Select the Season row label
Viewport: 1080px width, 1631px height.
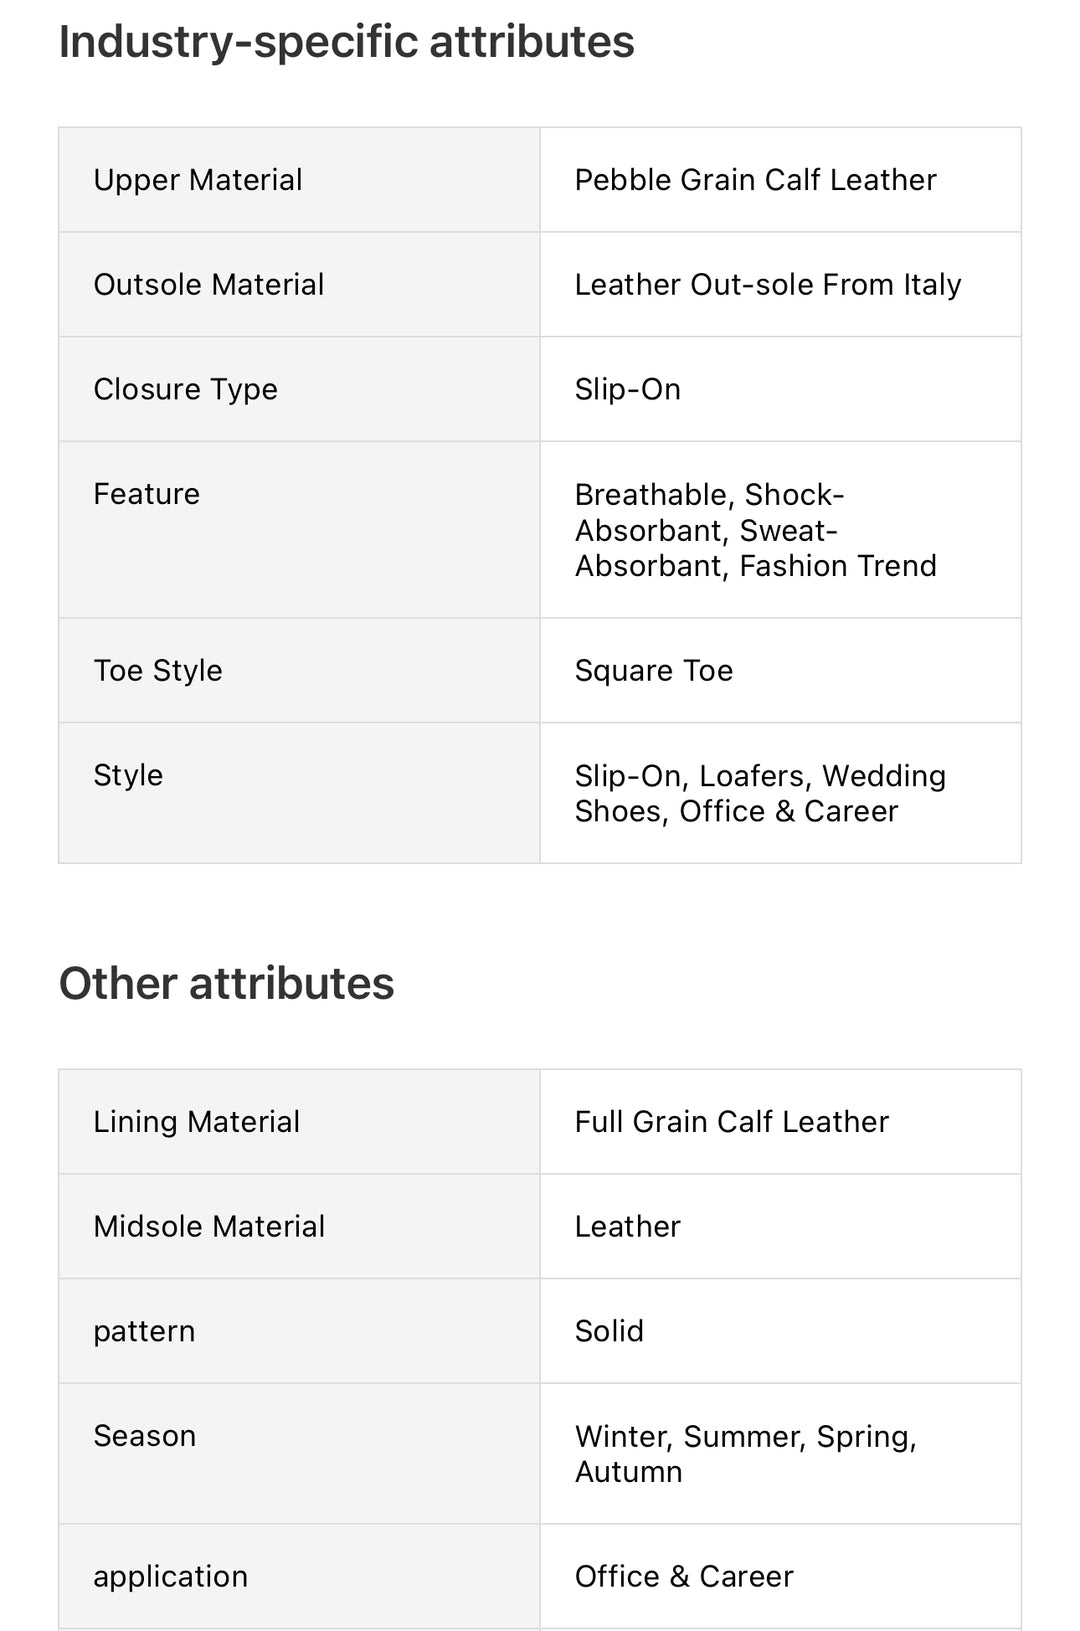tap(145, 1436)
